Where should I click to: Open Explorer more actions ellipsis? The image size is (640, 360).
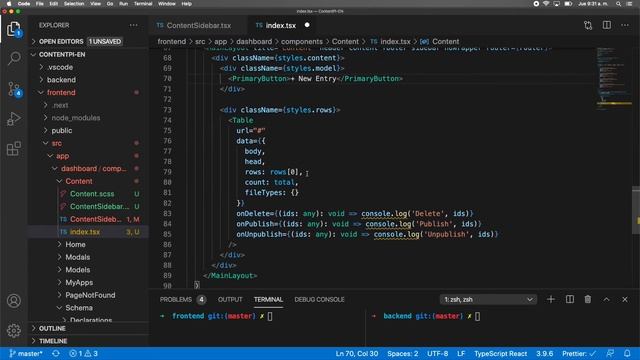click(133, 25)
